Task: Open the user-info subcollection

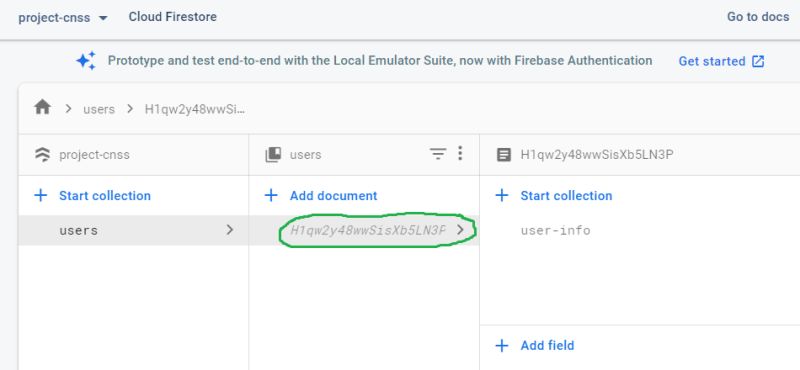Action: (556, 231)
